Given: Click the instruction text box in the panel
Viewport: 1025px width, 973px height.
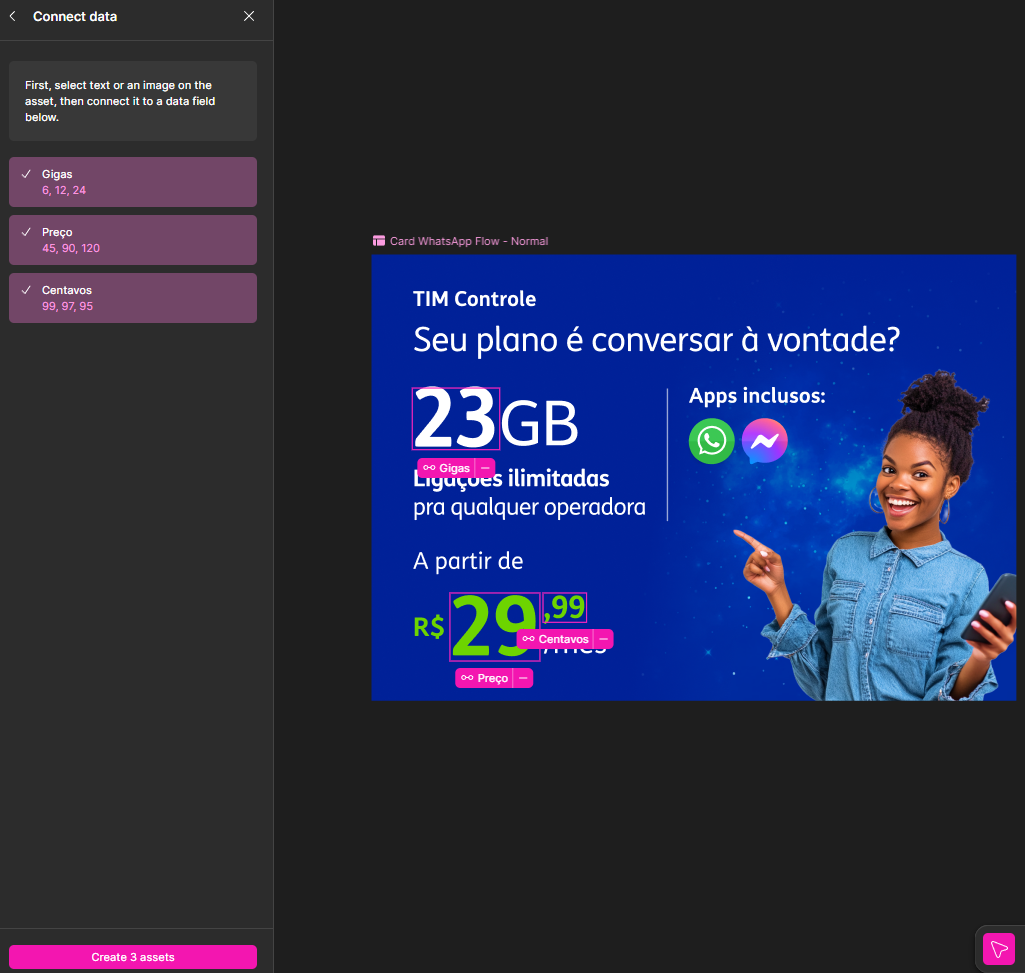Looking at the screenshot, I should click(x=133, y=101).
